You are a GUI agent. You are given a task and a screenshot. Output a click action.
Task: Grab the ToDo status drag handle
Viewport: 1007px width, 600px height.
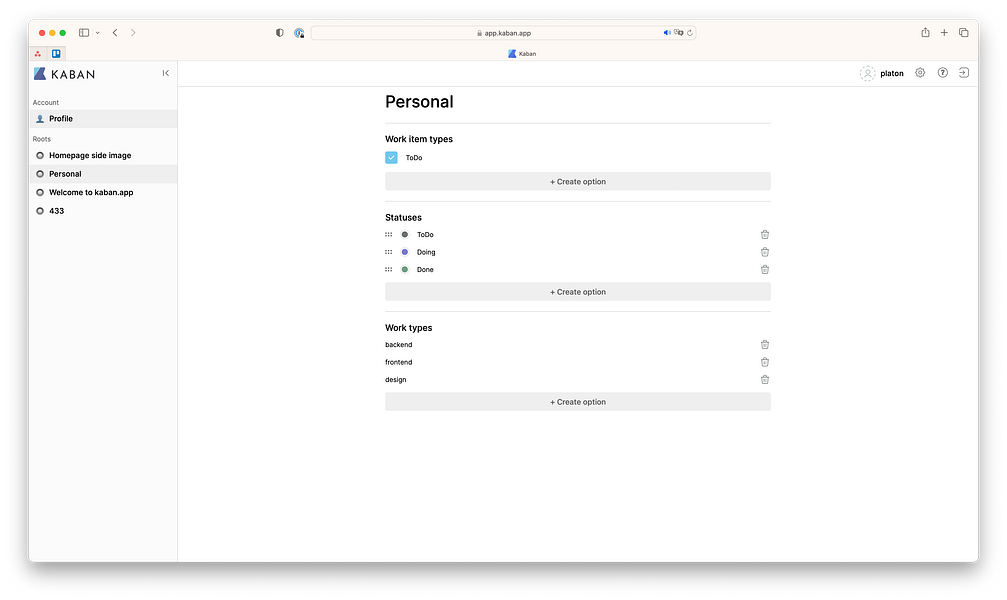click(389, 234)
